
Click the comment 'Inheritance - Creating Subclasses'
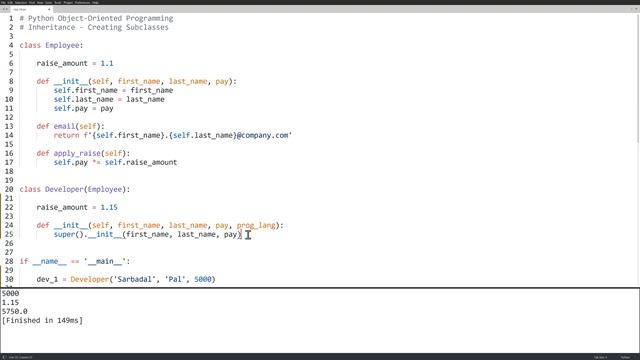(x=98, y=27)
